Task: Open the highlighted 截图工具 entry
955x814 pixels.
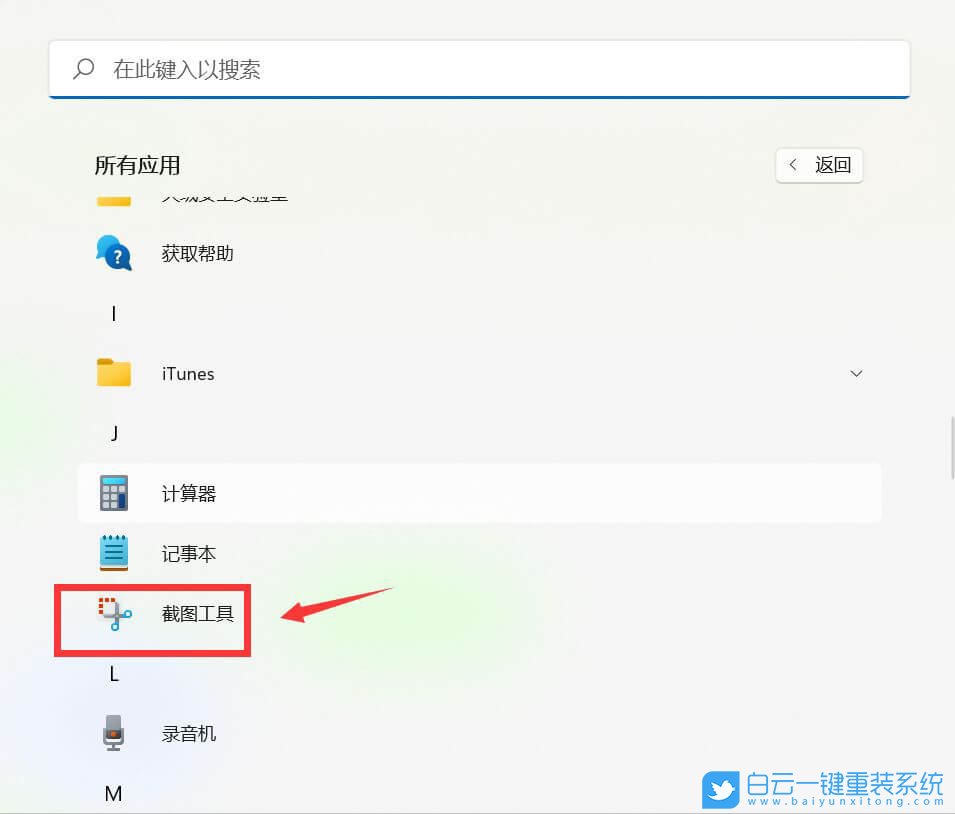Action: (197, 617)
